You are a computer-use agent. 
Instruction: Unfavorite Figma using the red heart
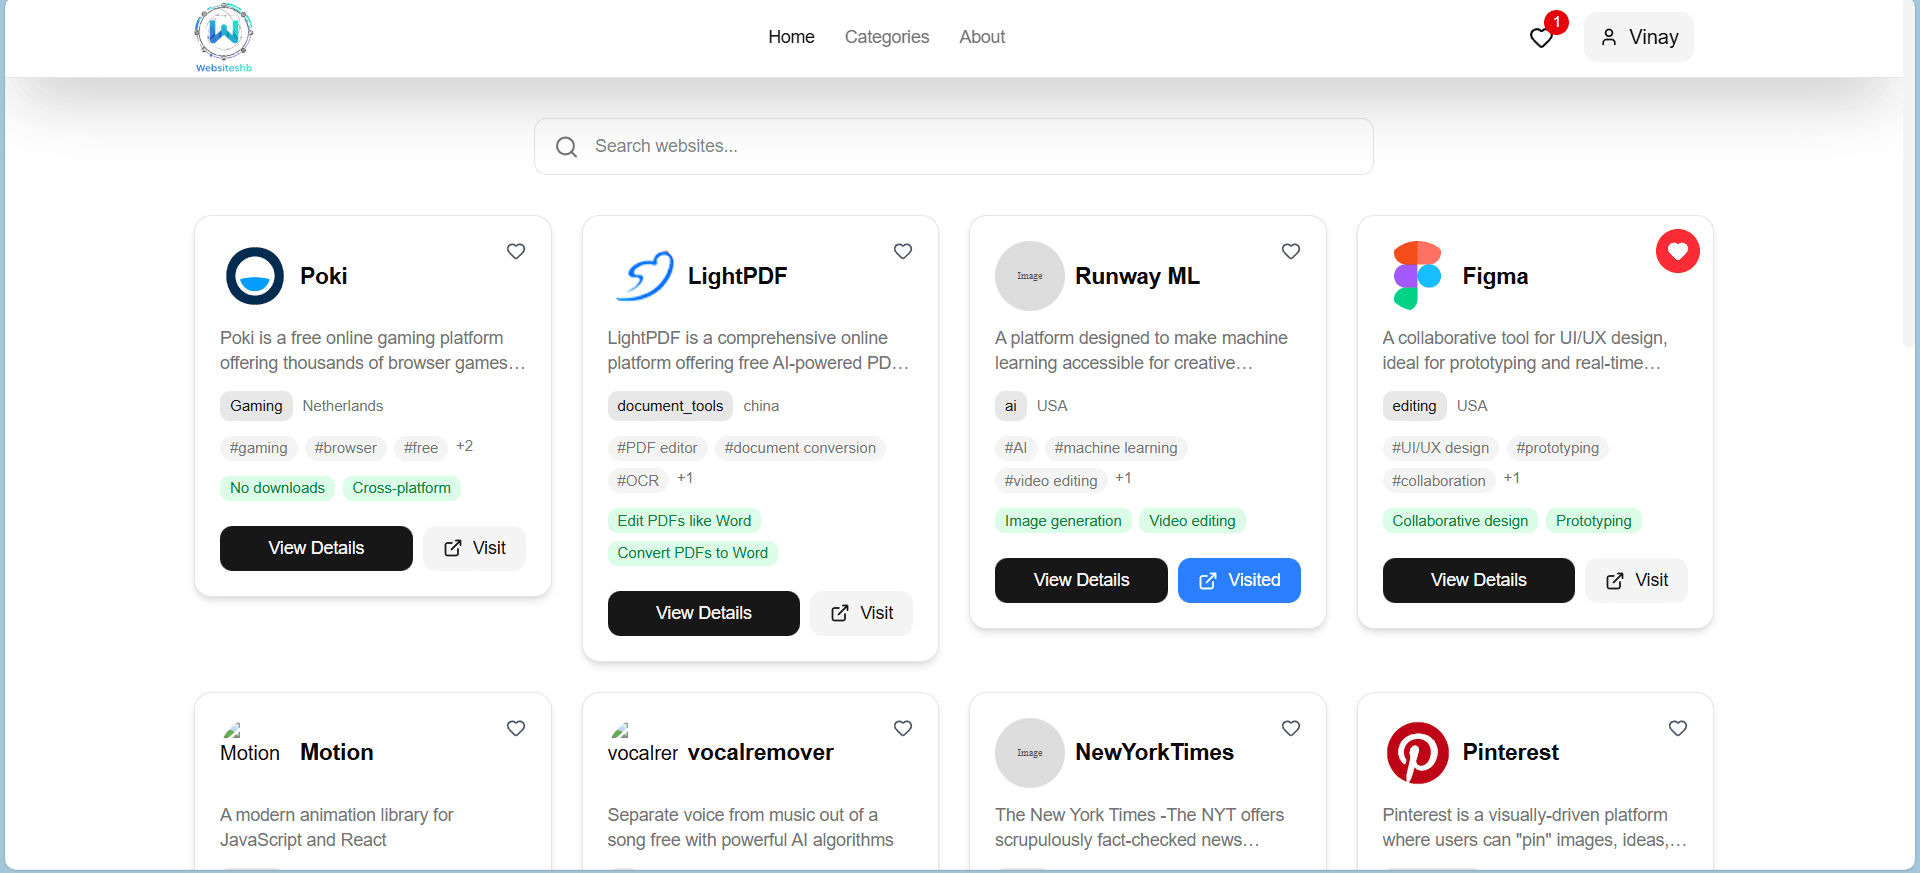(x=1677, y=251)
